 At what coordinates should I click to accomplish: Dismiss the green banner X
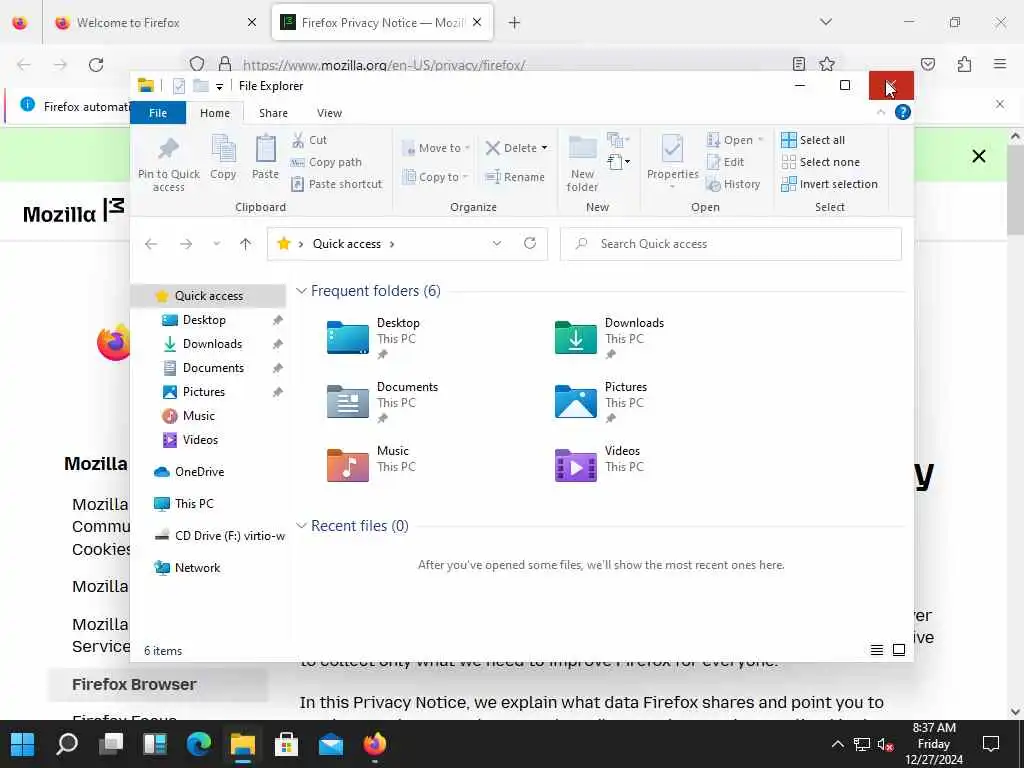click(978, 156)
